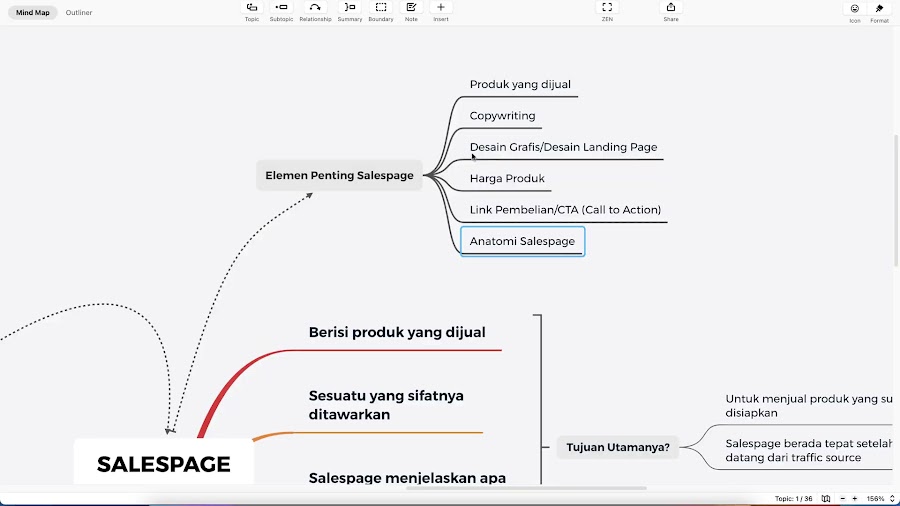Viewport: 900px width, 506px height.
Task: Switch to Mind Map view
Action: pyautogui.click(x=33, y=12)
